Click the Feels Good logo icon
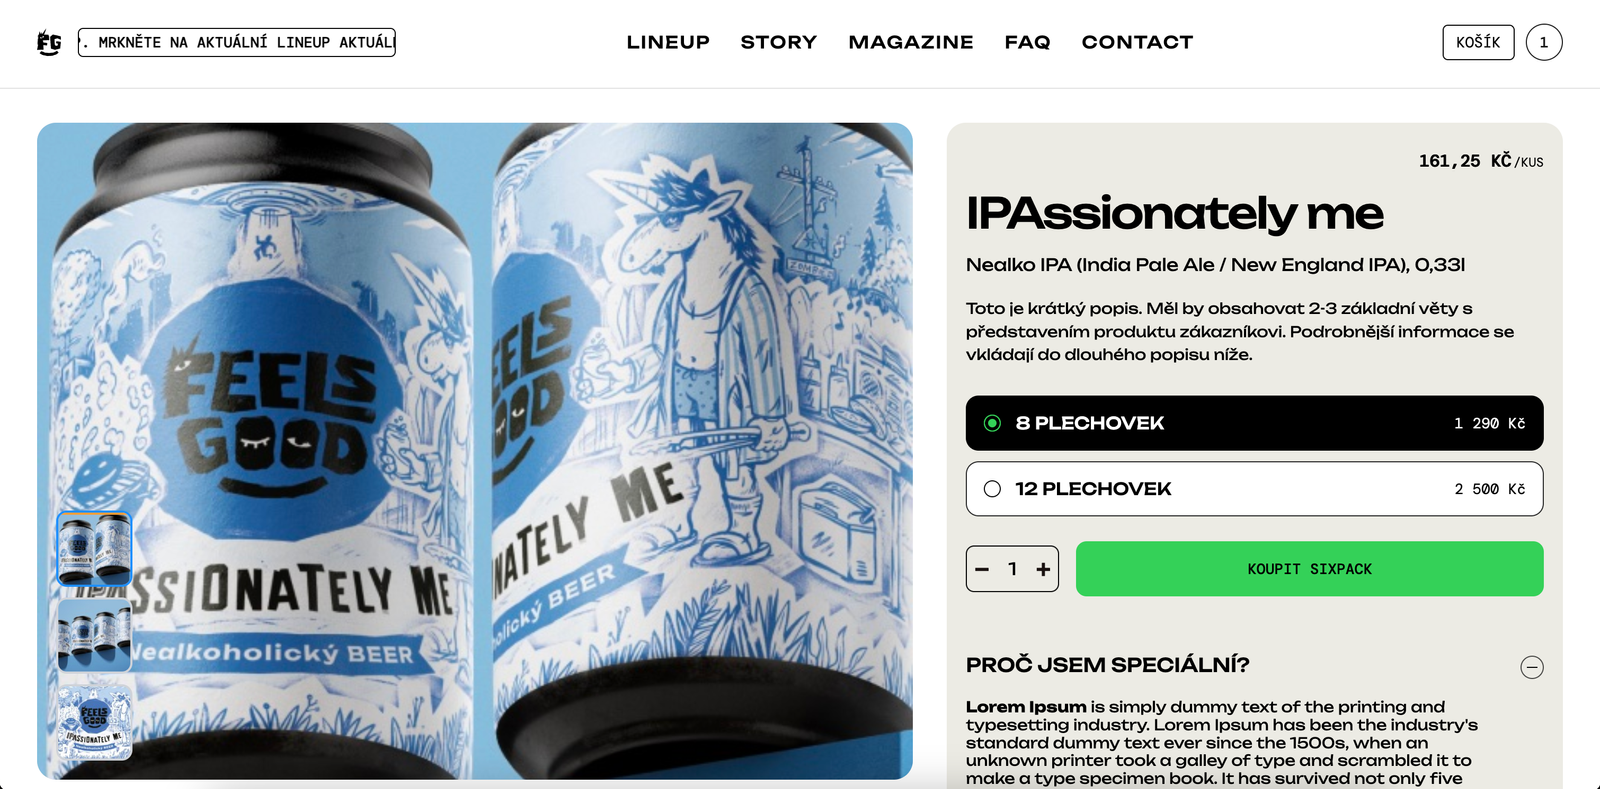The width and height of the screenshot is (1600, 789). (49, 43)
